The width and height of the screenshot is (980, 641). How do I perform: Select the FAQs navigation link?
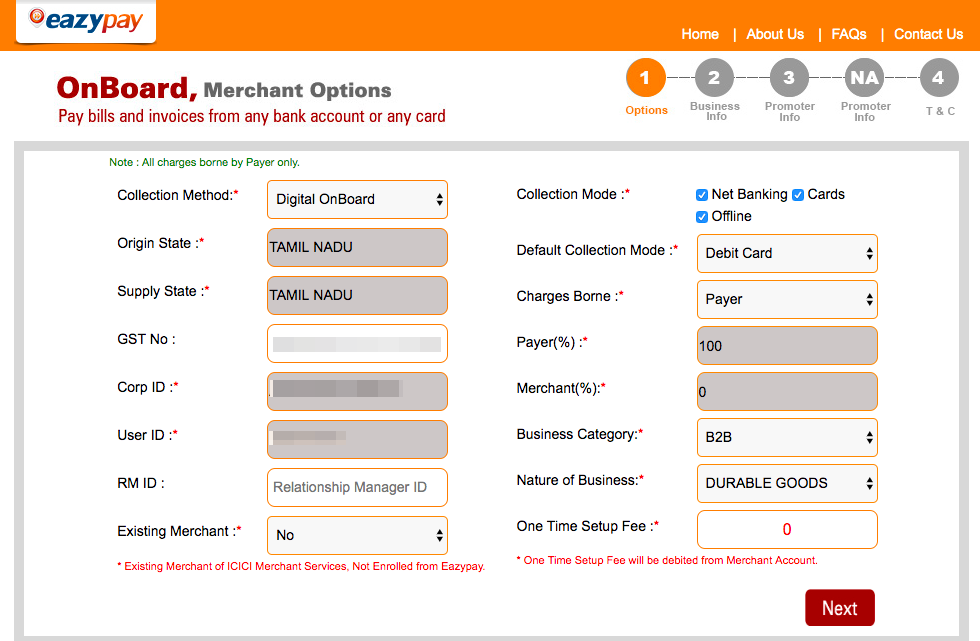tap(848, 34)
